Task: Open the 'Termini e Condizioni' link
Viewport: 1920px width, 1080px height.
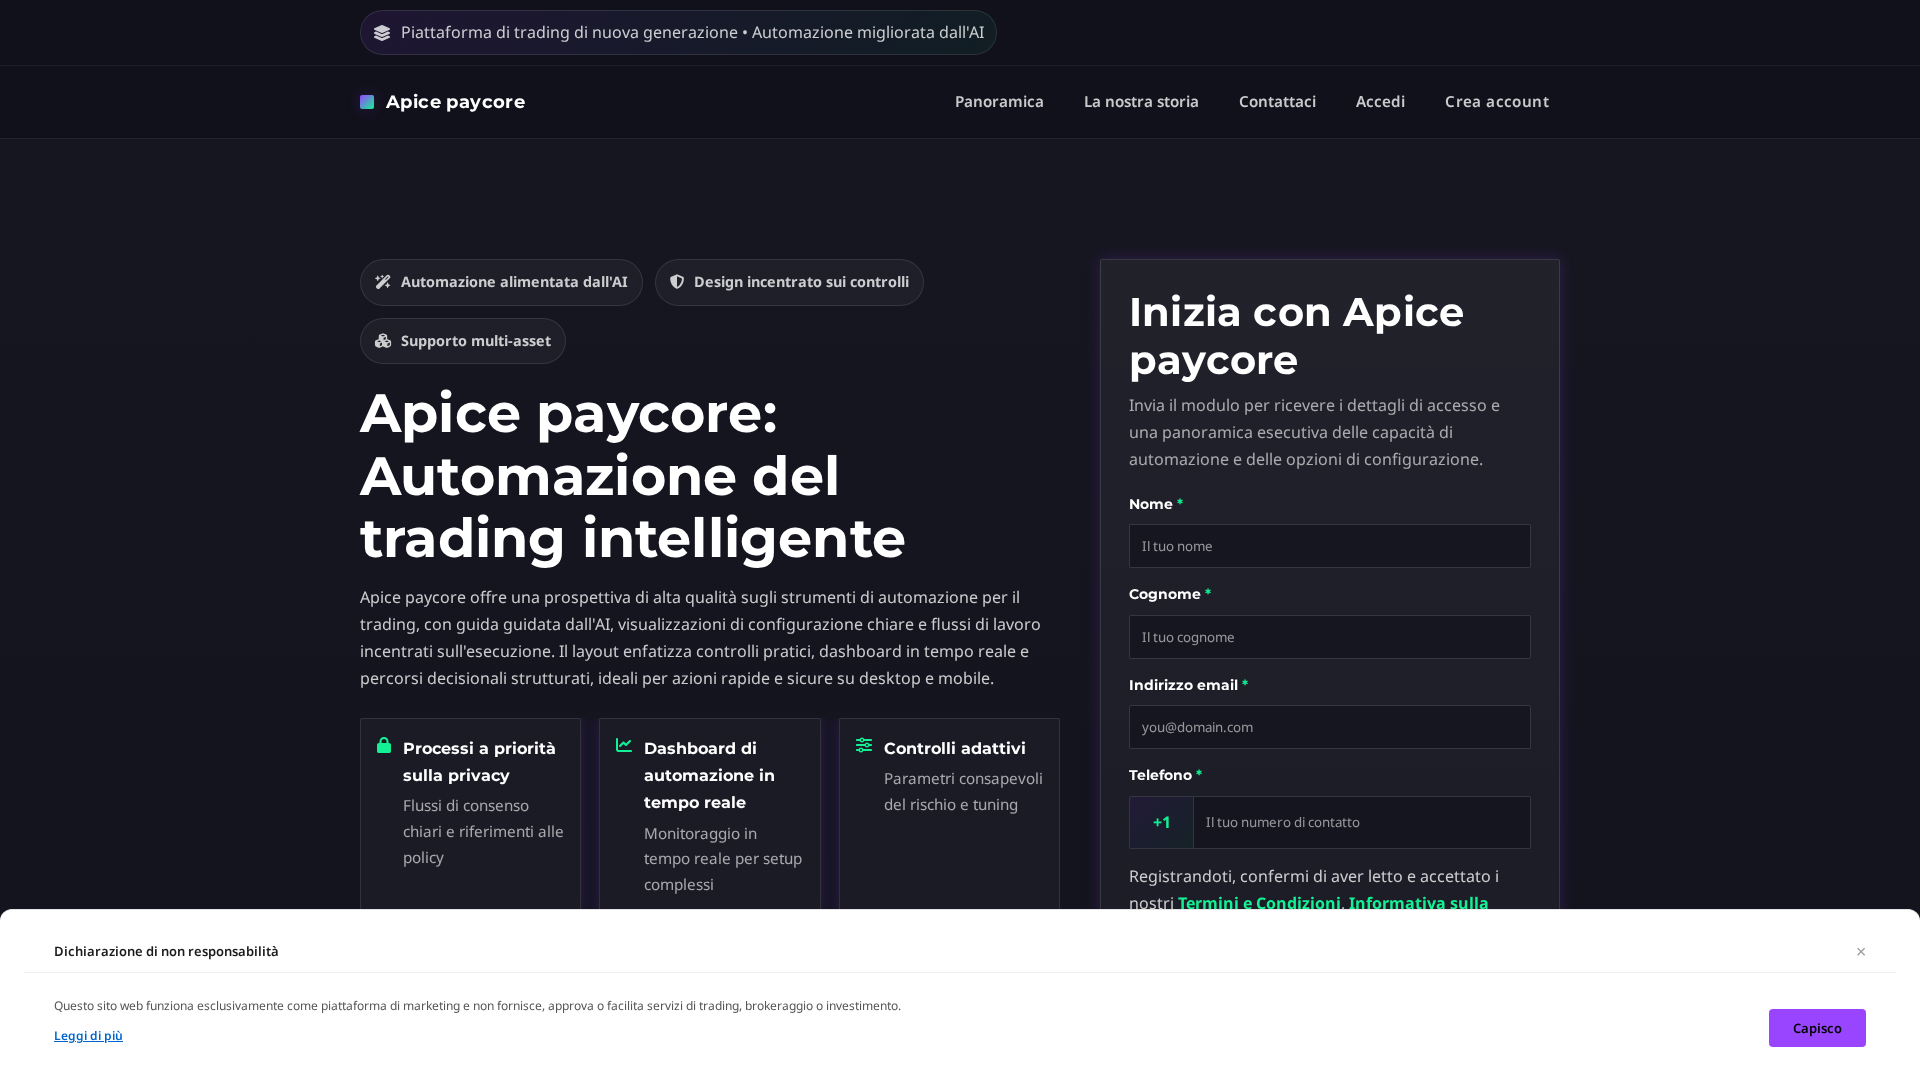Action: (x=1260, y=903)
